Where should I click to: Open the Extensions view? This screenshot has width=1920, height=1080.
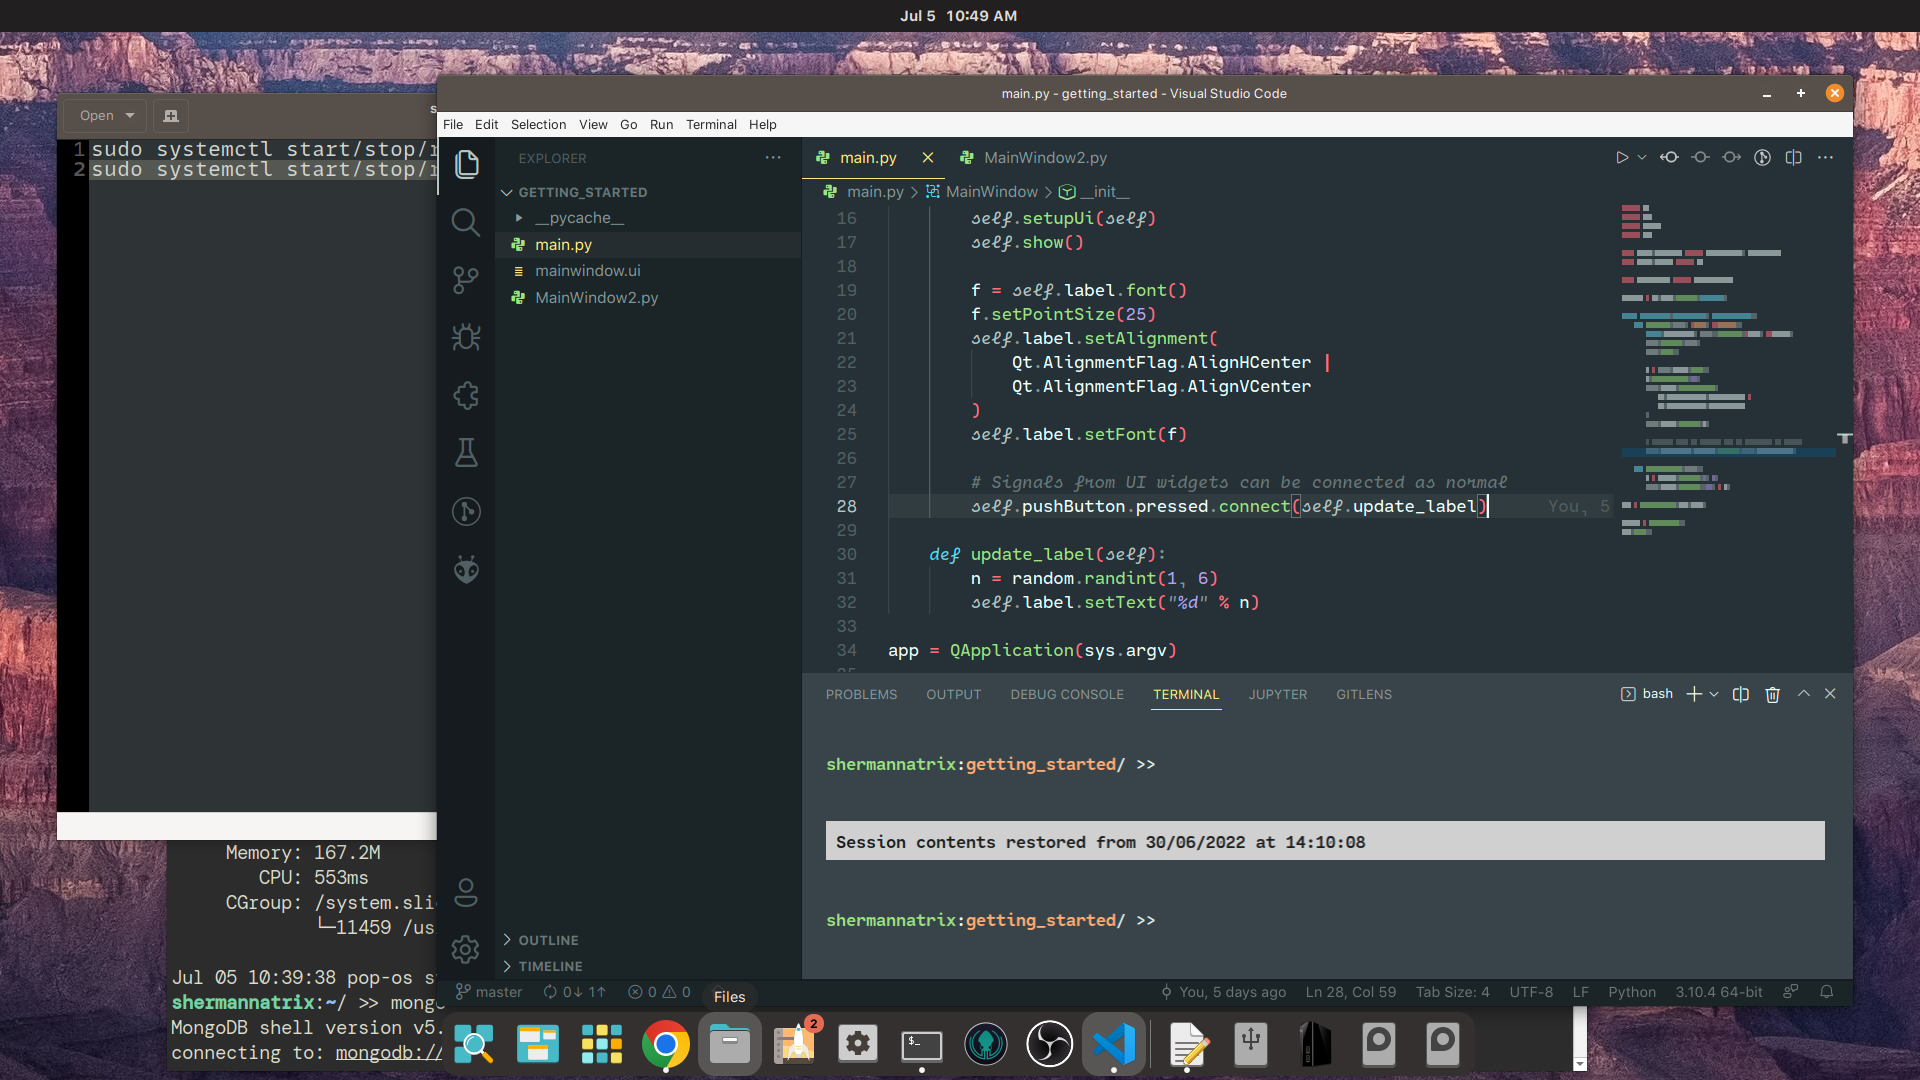pos(466,396)
